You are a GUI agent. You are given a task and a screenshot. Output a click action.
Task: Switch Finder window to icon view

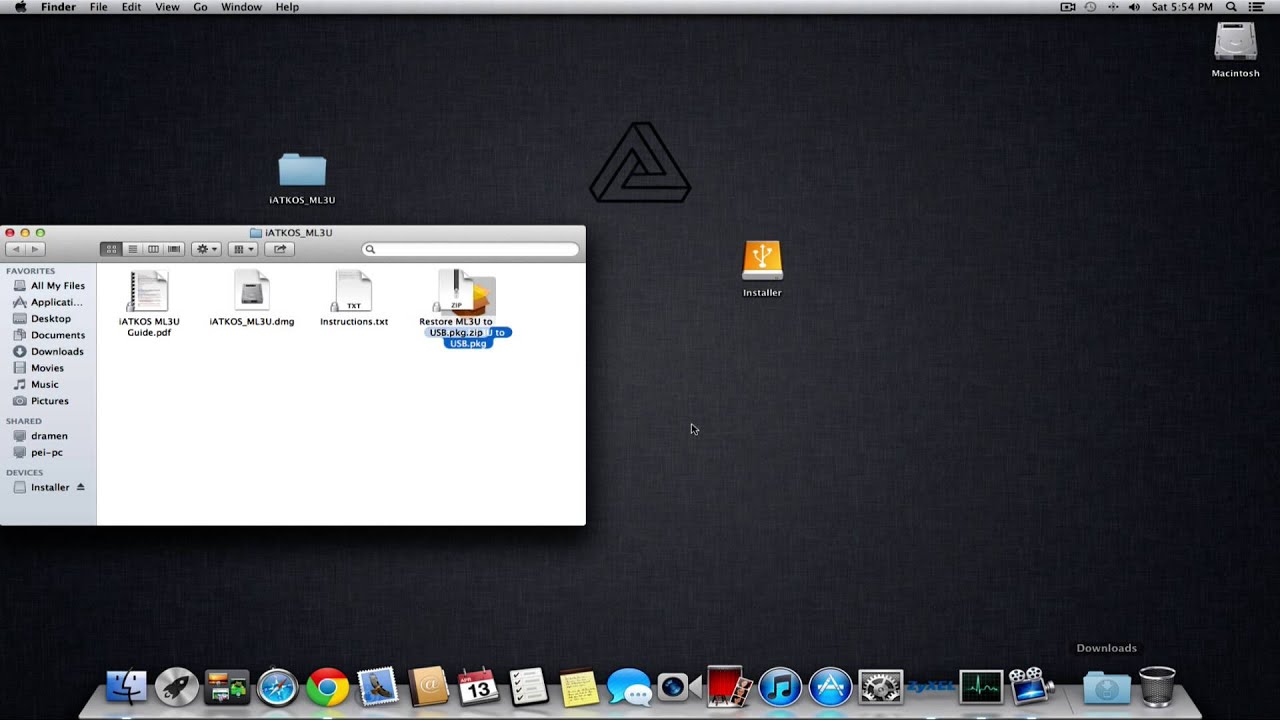coord(111,249)
